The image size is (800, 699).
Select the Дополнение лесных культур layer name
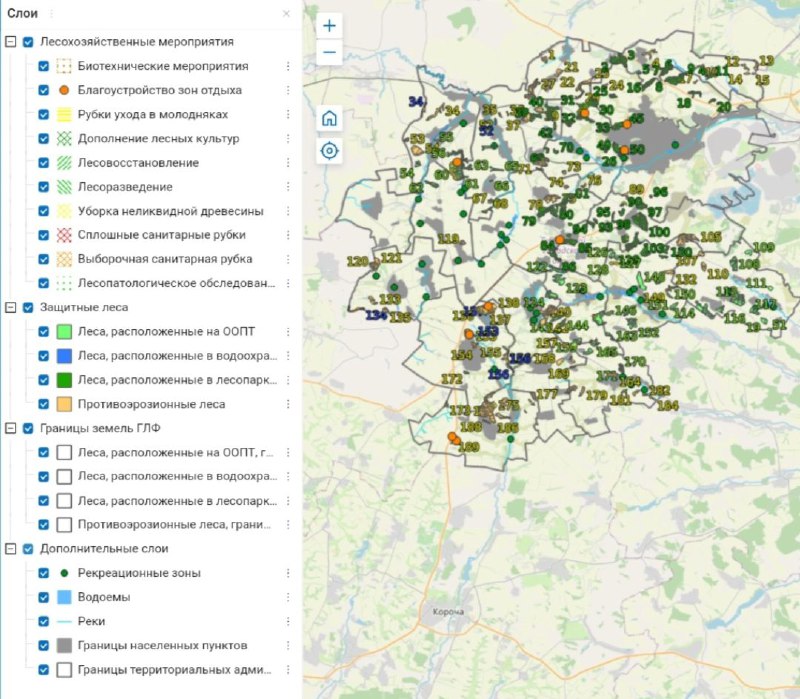(158, 139)
